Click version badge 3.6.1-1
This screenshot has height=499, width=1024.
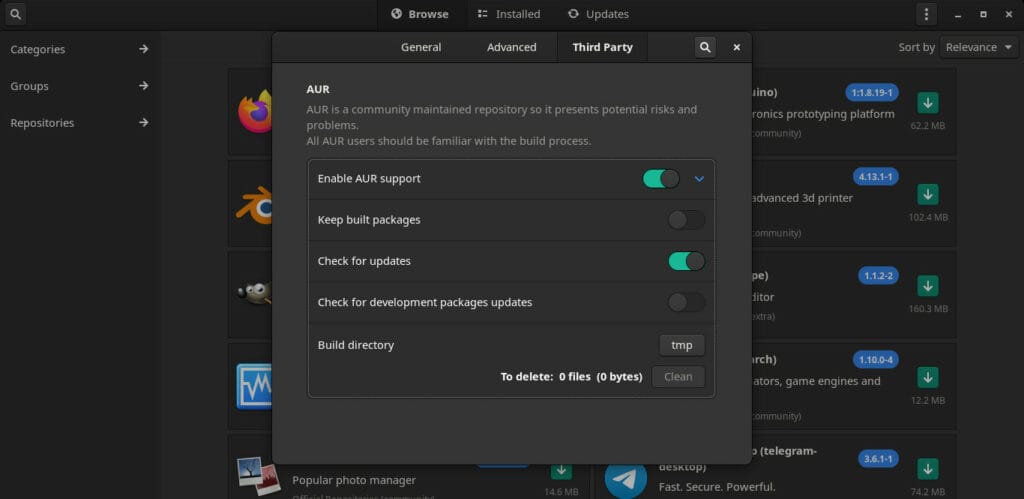point(878,459)
